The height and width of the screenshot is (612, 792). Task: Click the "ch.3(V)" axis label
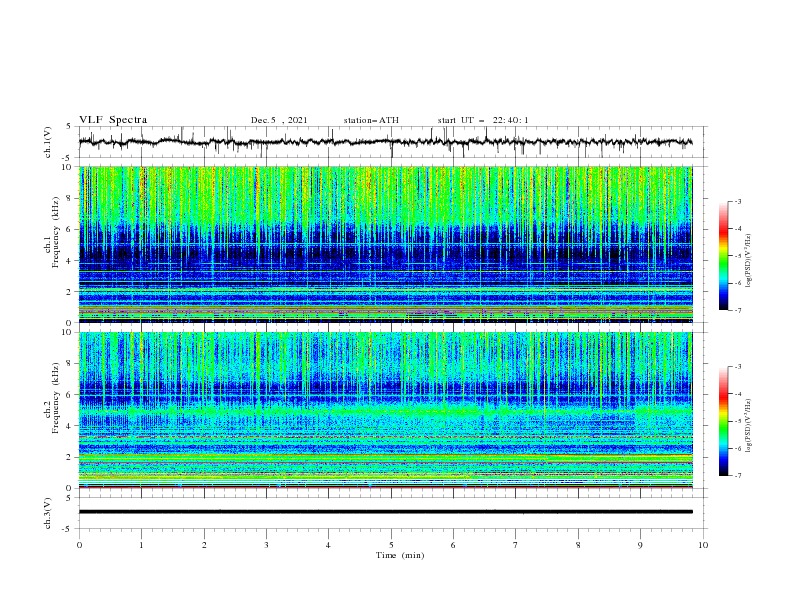[48, 514]
